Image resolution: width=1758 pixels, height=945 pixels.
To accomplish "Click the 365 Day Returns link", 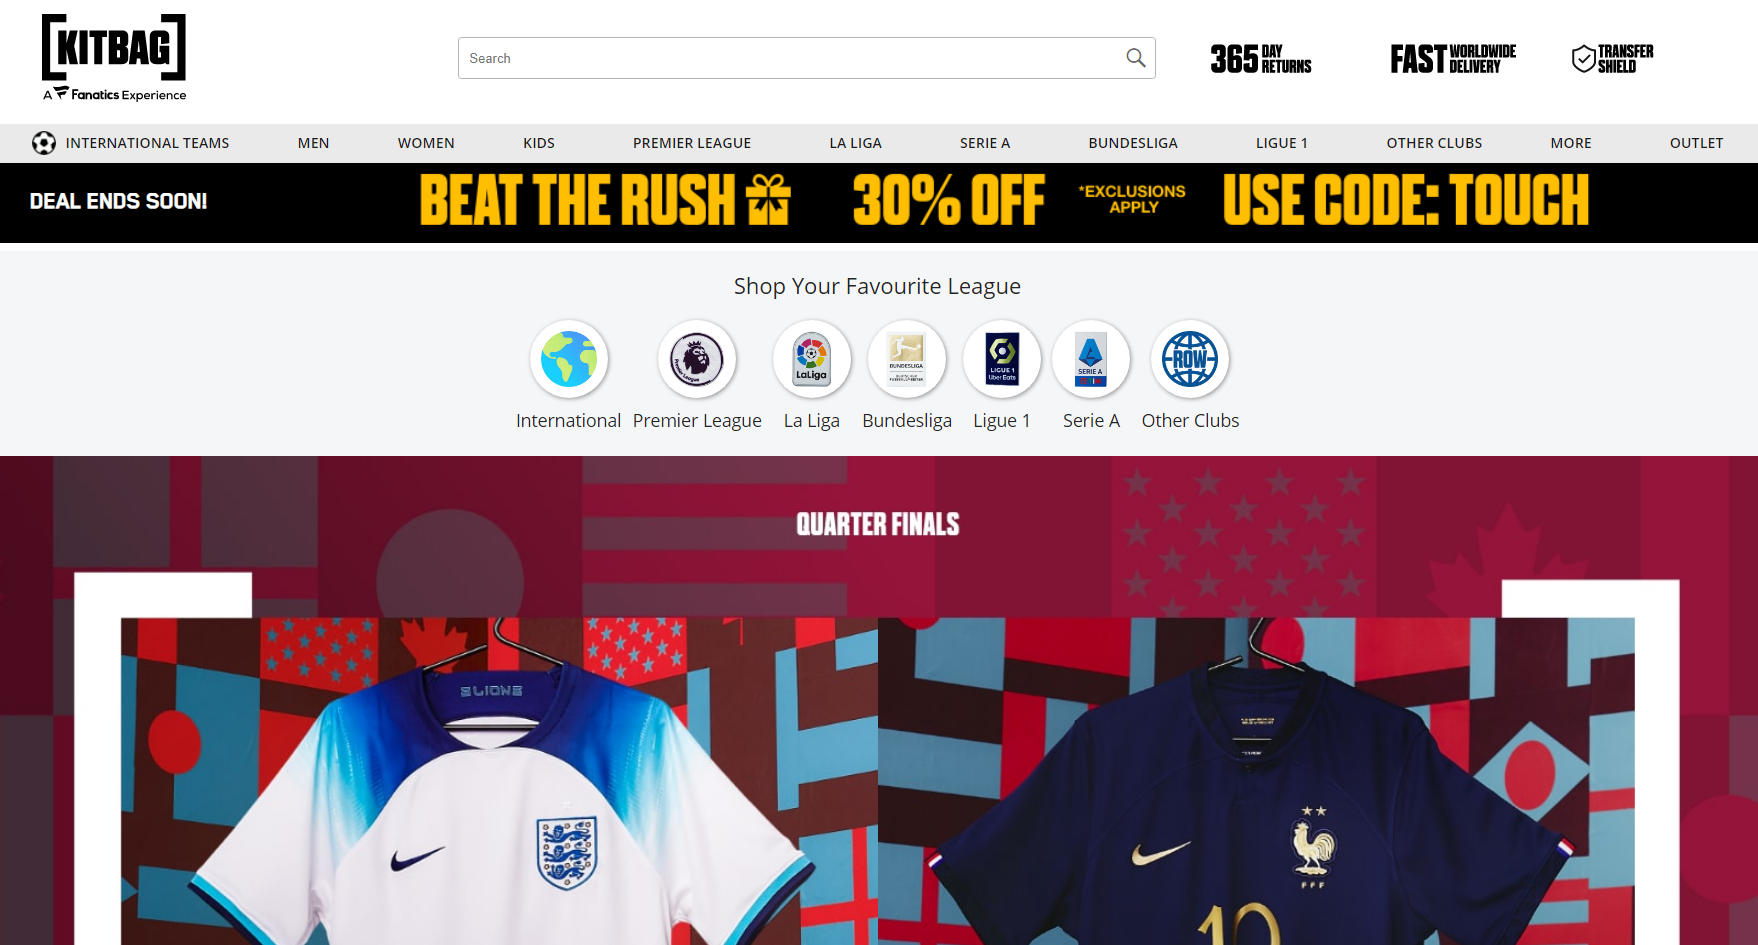I will [1261, 59].
